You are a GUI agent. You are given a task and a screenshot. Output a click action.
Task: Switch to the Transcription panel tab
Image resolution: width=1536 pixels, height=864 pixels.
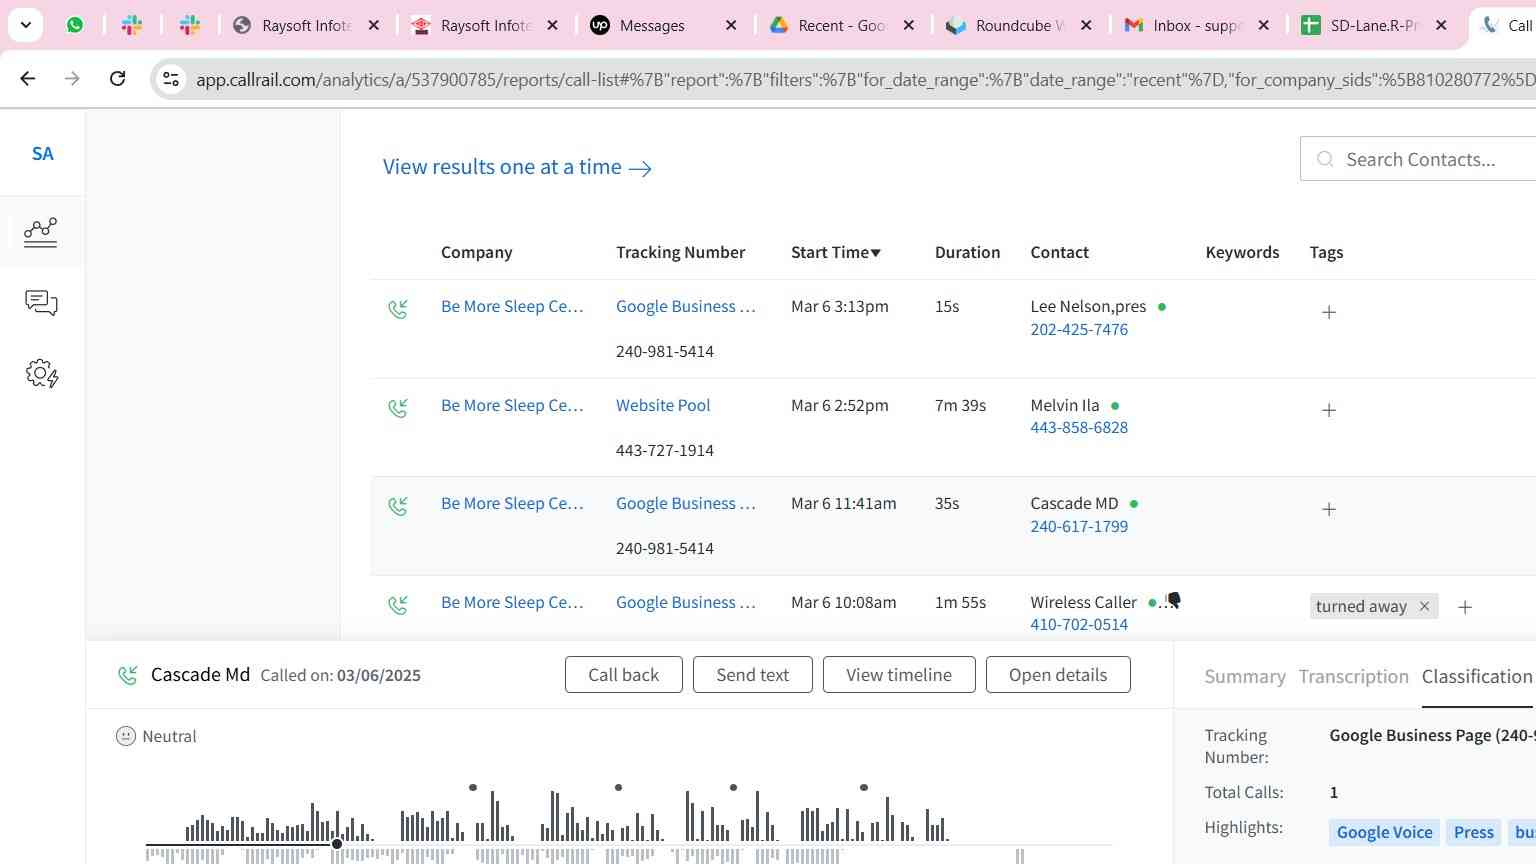click(1353, 676)
